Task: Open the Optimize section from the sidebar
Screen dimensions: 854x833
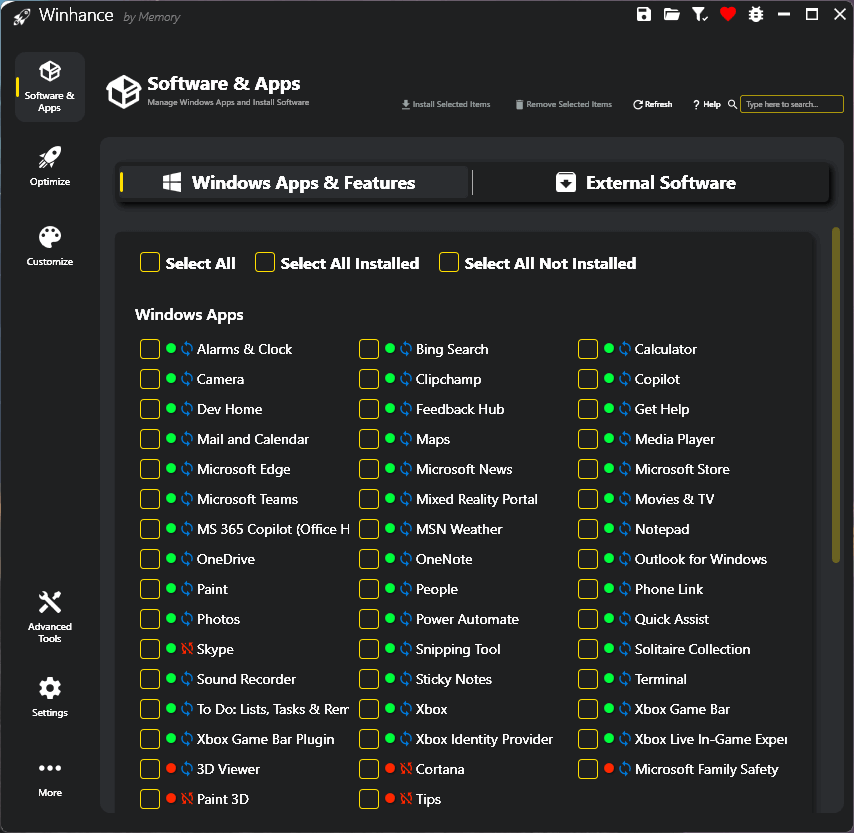Action: coord(50,166)
